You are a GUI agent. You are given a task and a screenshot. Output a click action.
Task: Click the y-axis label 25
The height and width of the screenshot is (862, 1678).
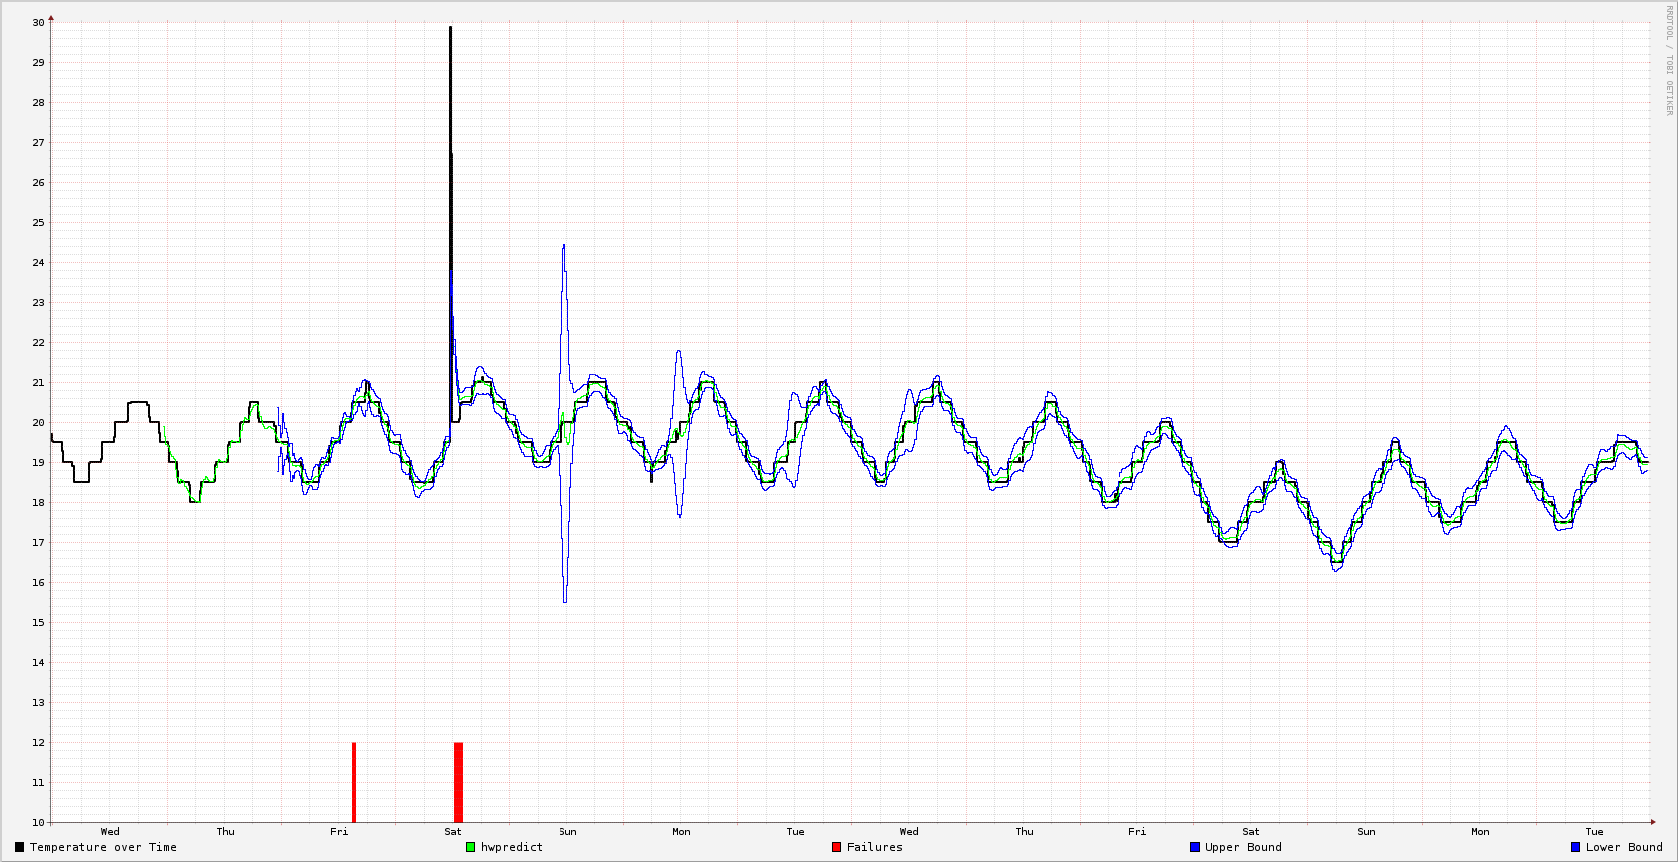tap(38, 222)
